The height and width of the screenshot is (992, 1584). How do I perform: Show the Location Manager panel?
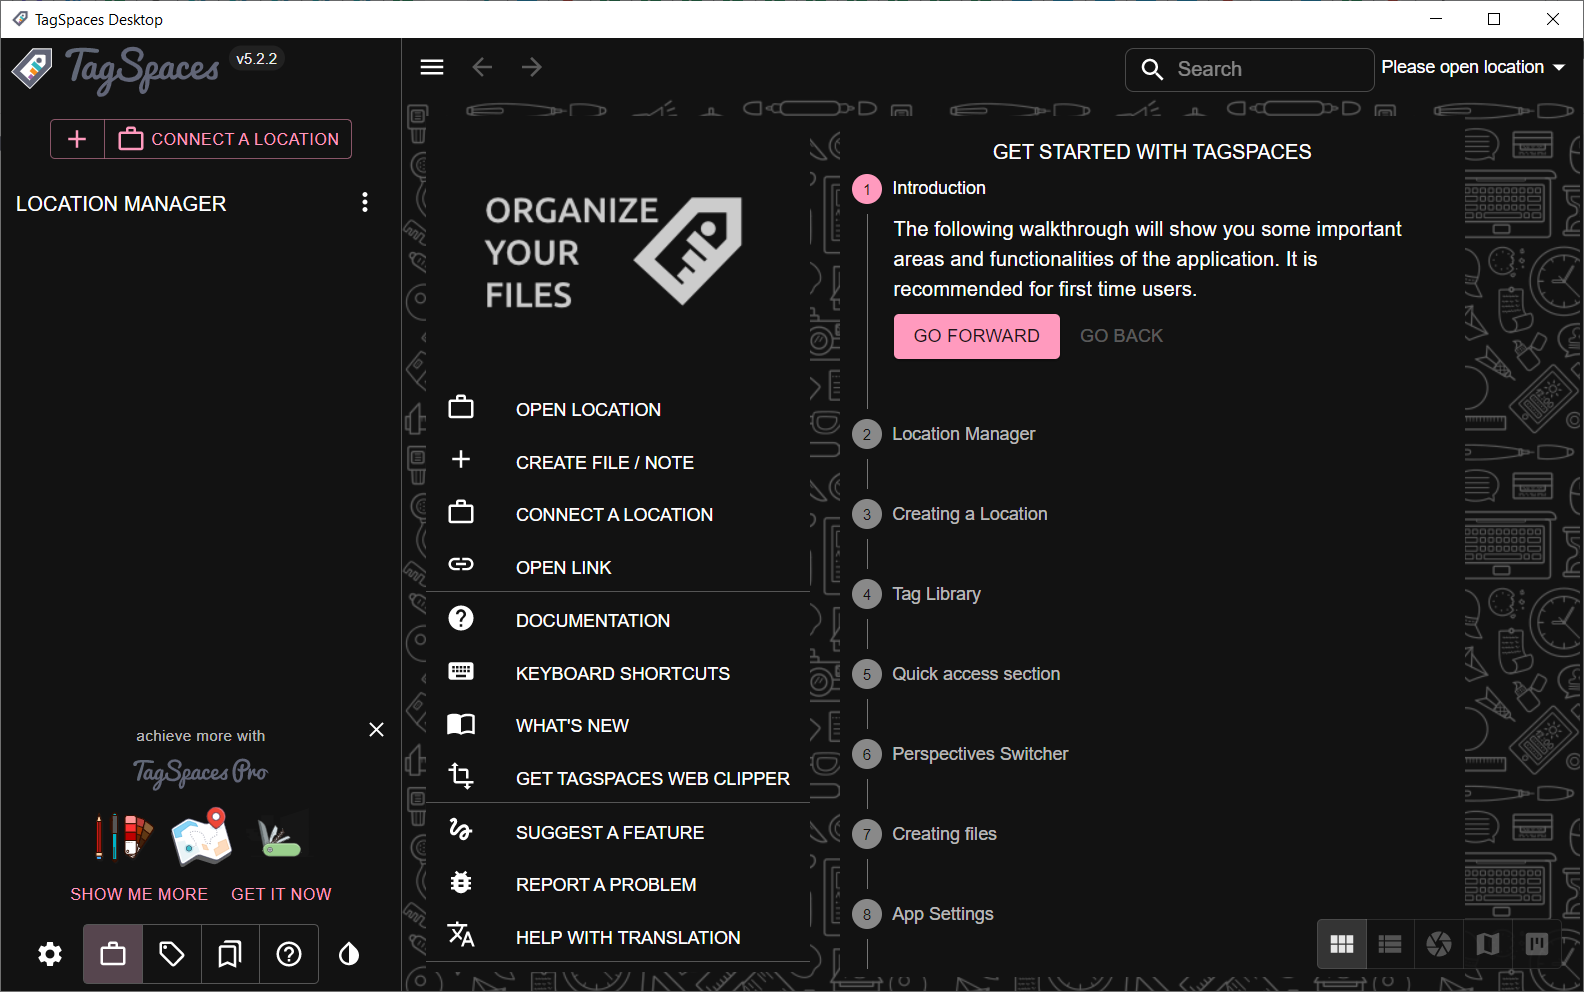(113, 954)
